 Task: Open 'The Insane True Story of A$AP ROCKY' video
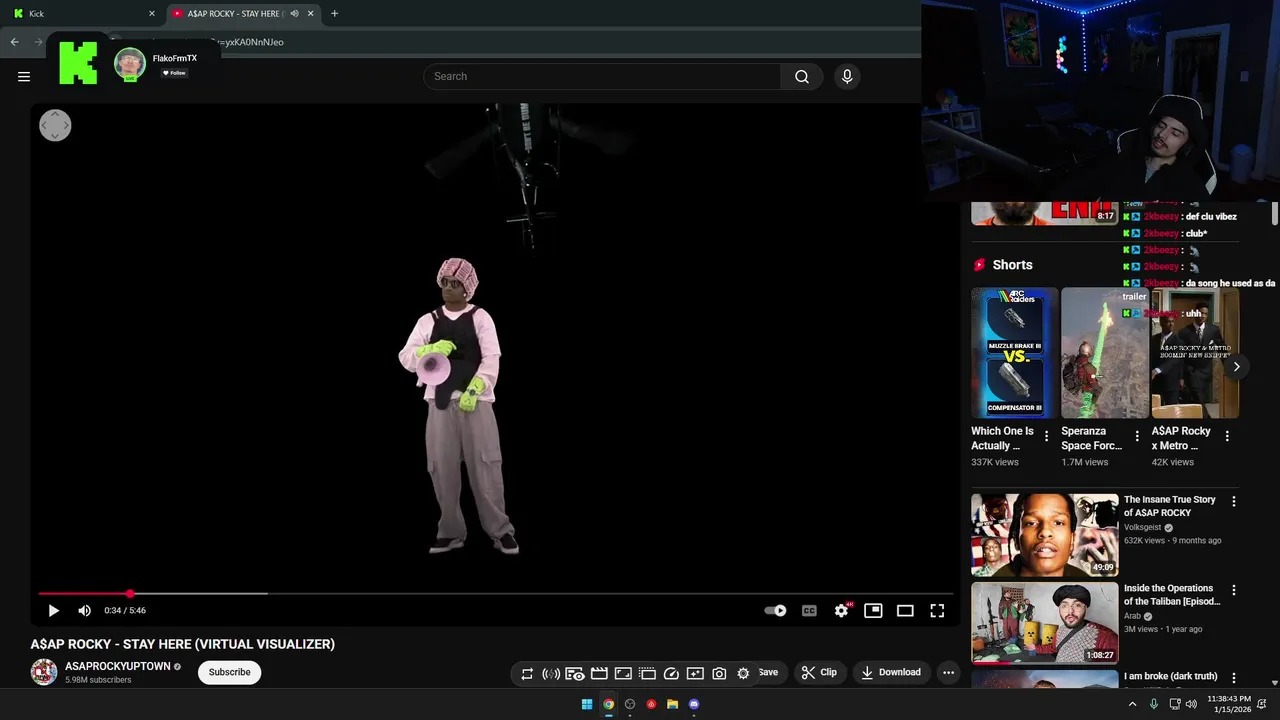tap(1045, 535)
